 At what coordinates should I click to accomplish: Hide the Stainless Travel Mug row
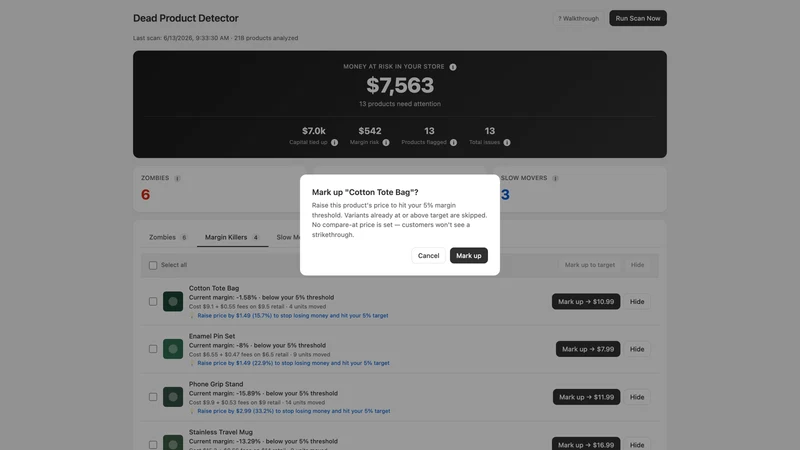click(x=637, y=444)
